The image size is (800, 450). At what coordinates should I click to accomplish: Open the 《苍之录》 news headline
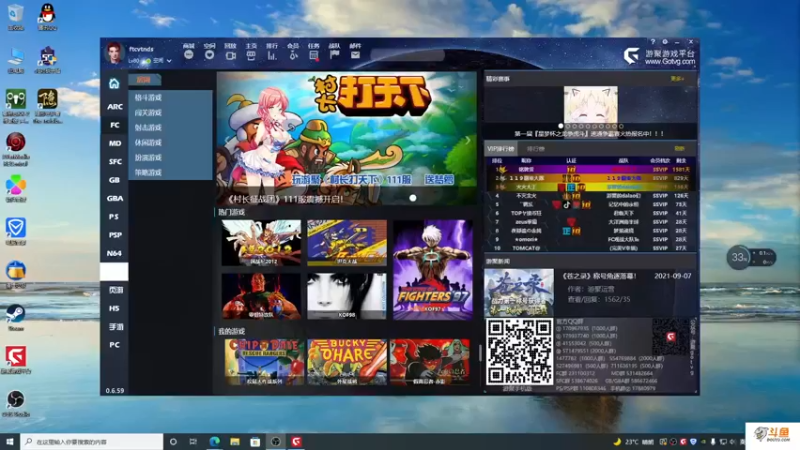[598, 276]
